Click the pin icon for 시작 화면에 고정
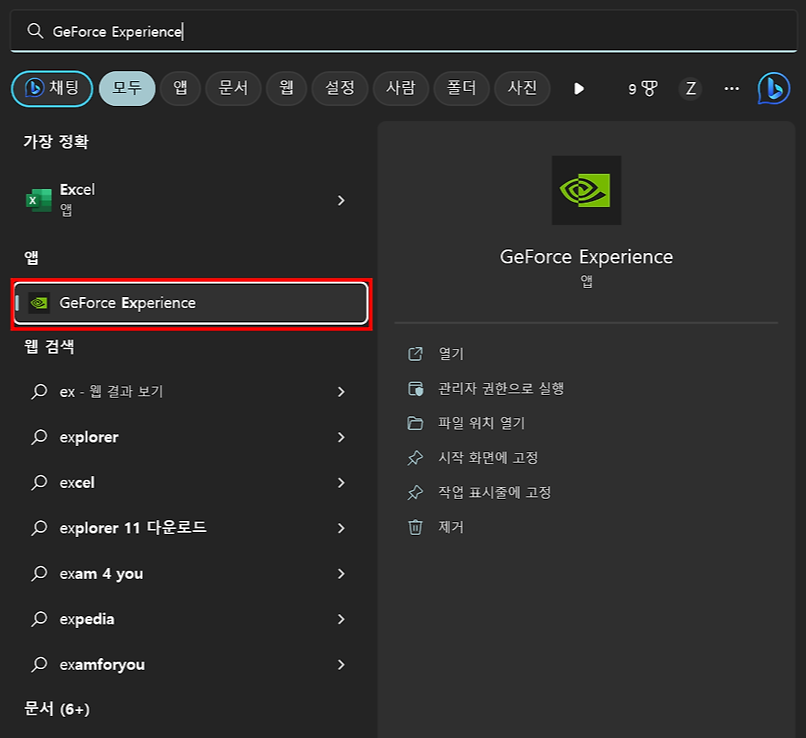Image resolution: width=806 pixels, height=738 pixels. tap(415, 458)
